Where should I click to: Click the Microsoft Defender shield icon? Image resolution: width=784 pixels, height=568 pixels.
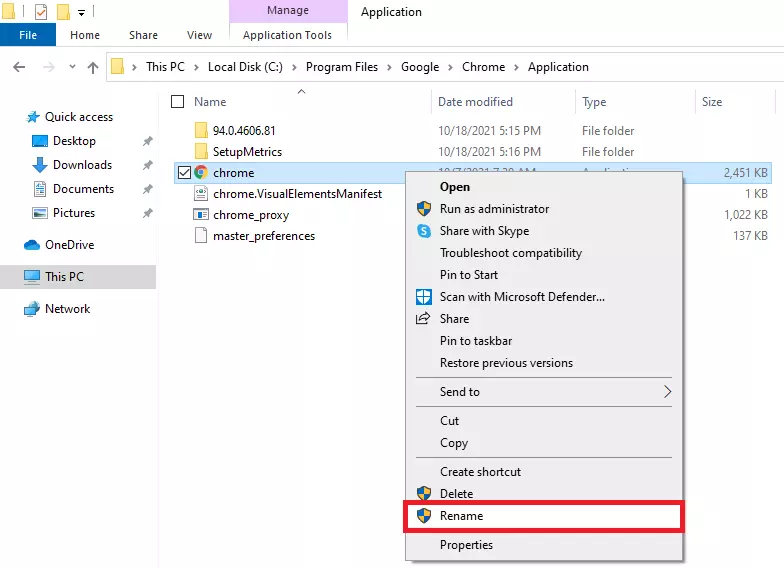(x=424, y=296)
